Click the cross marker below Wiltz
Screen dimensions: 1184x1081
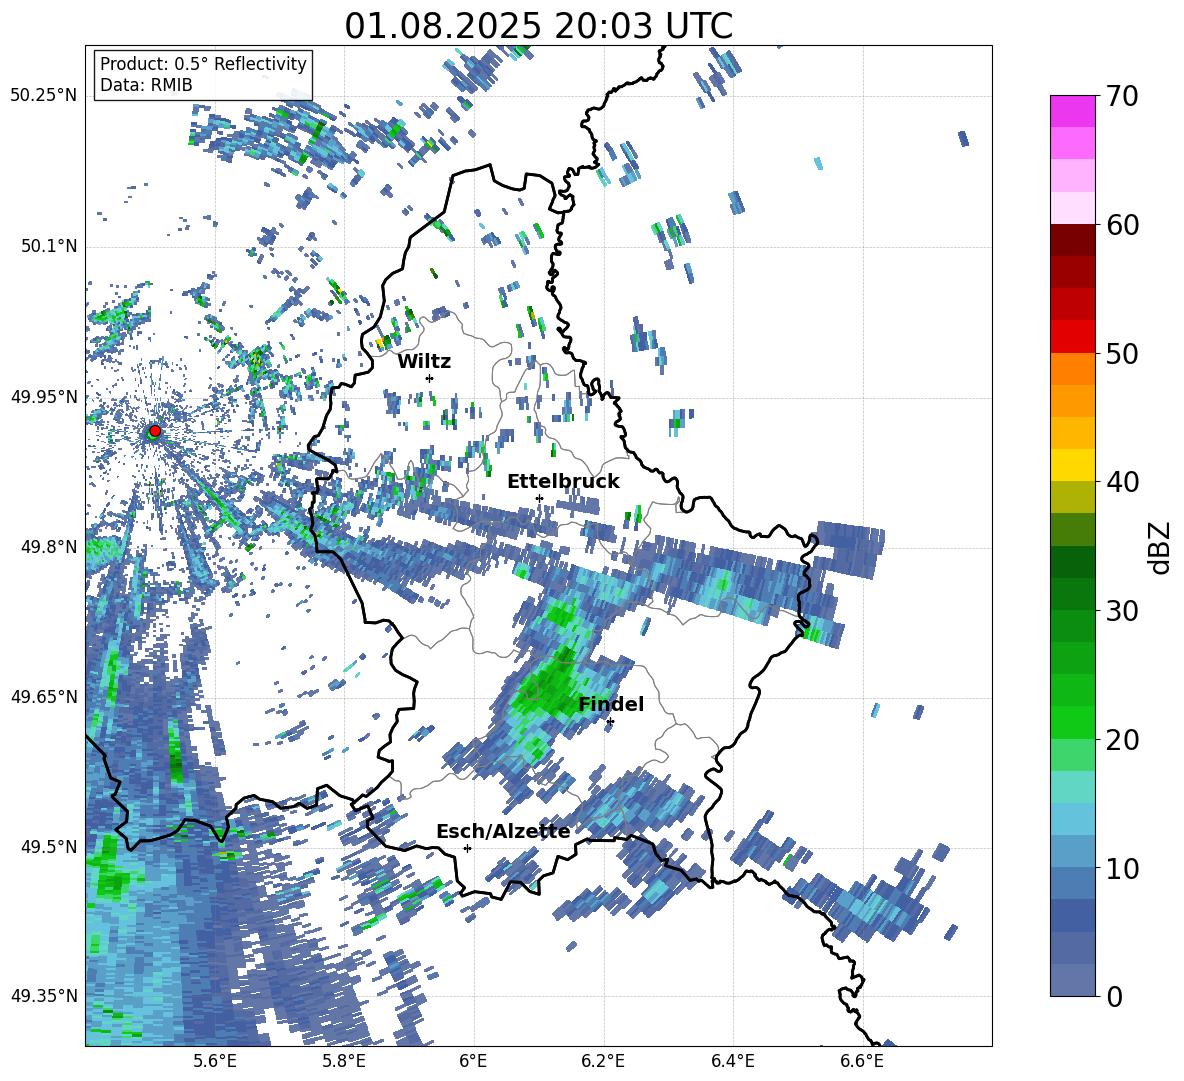click(430, 378)
